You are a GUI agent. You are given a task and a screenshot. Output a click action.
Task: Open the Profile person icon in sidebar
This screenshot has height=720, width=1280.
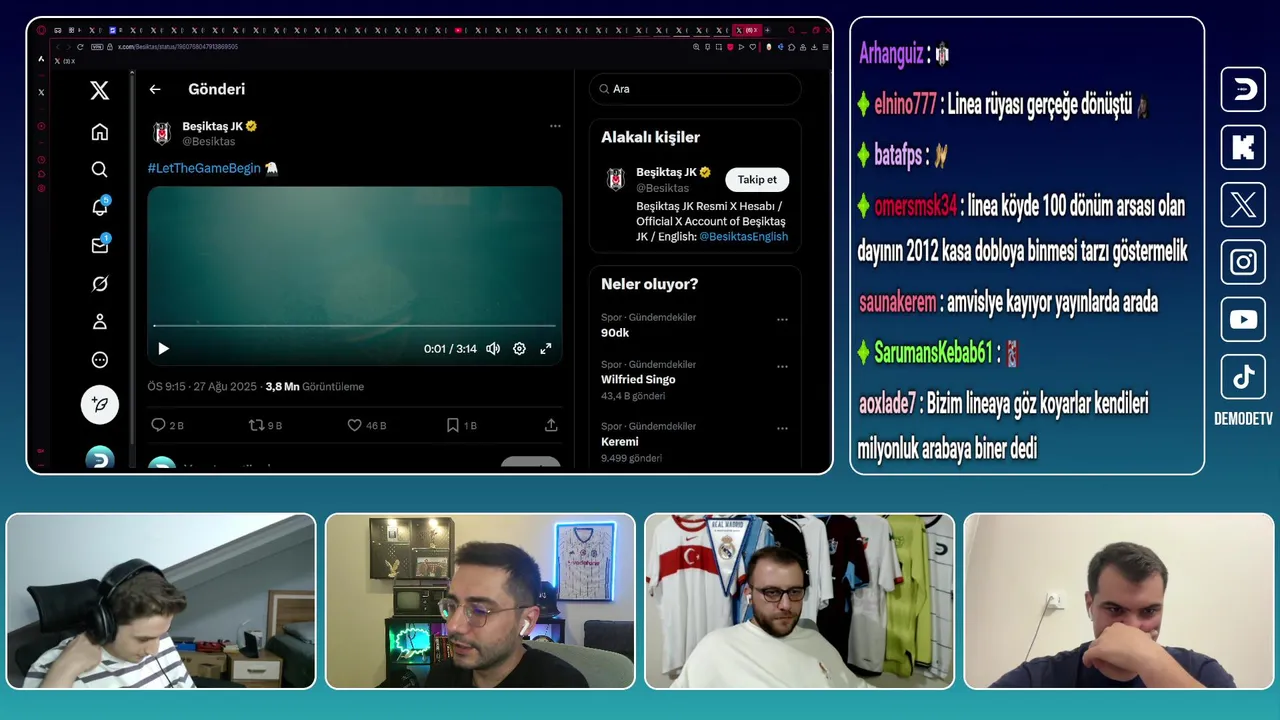(x=99, y=322)
